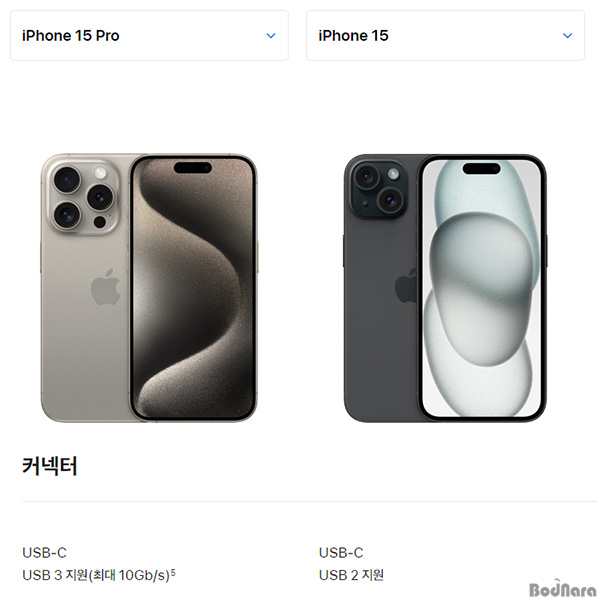Open footnote 5 next to 10Gb/s

coord(173,572)
